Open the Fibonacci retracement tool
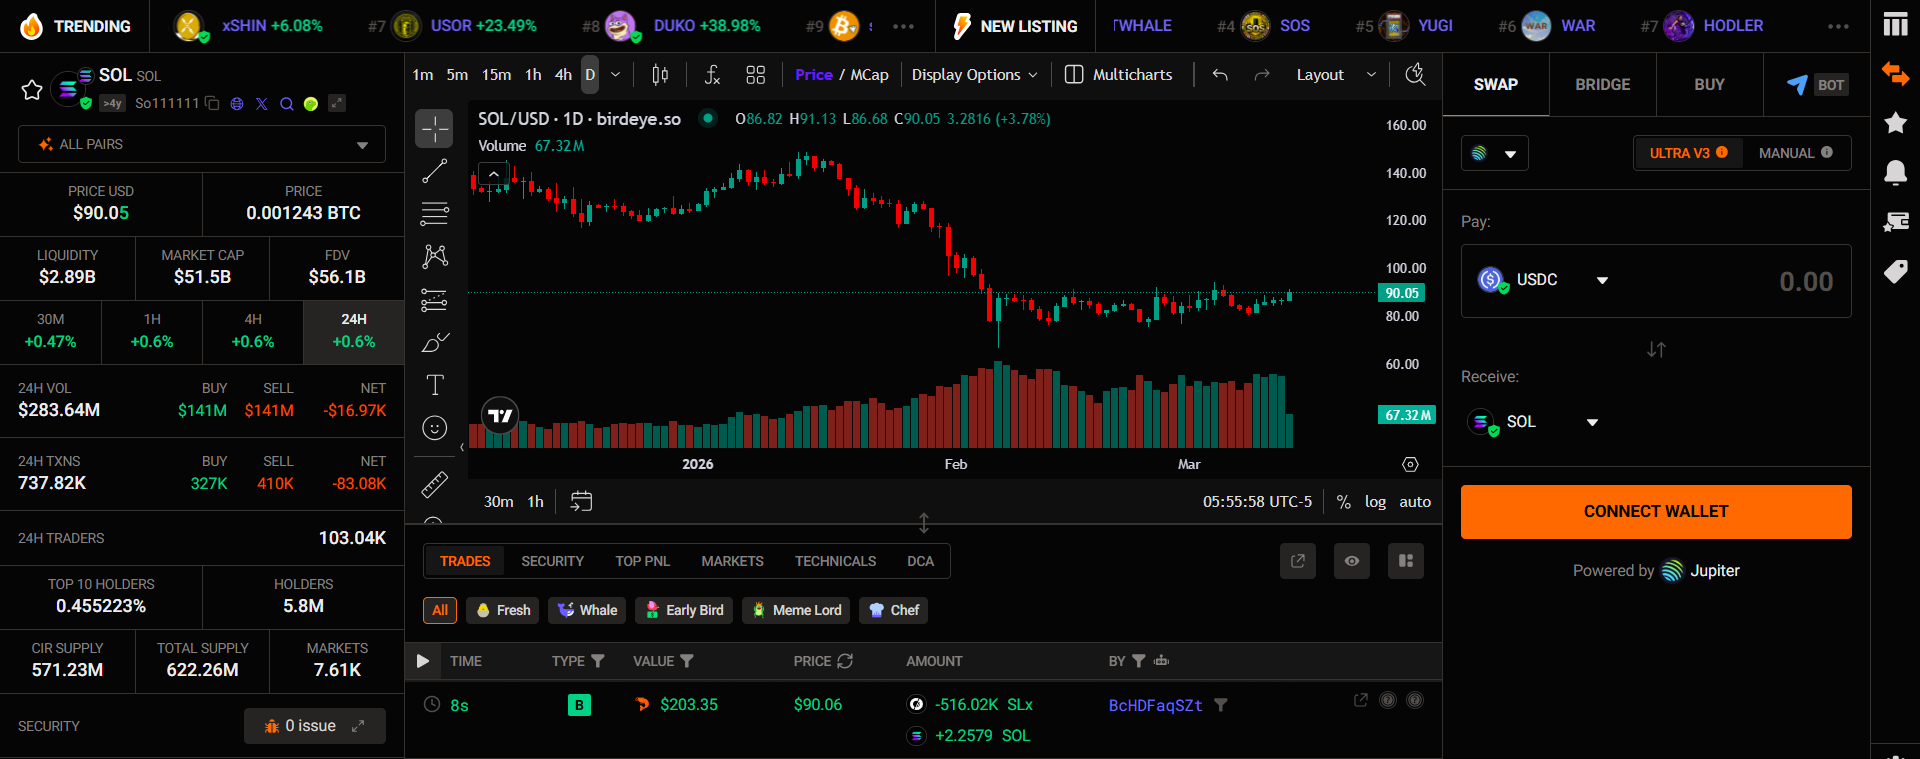This screenshot has height=759, width=1920. click(434, 214)
